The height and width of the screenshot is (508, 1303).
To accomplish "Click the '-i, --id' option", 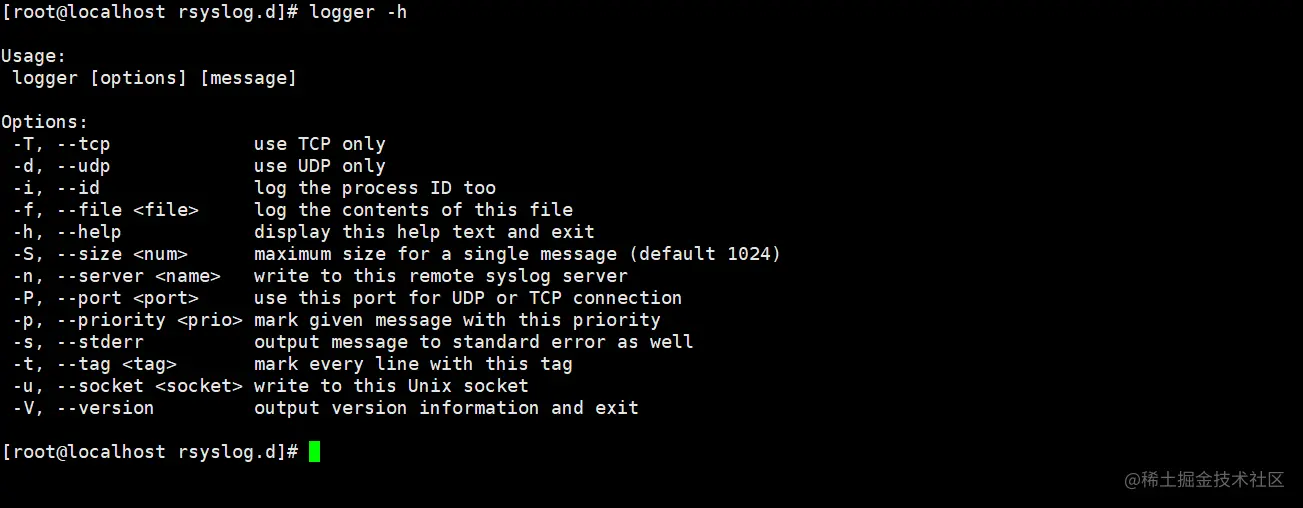I will (56, 188).
